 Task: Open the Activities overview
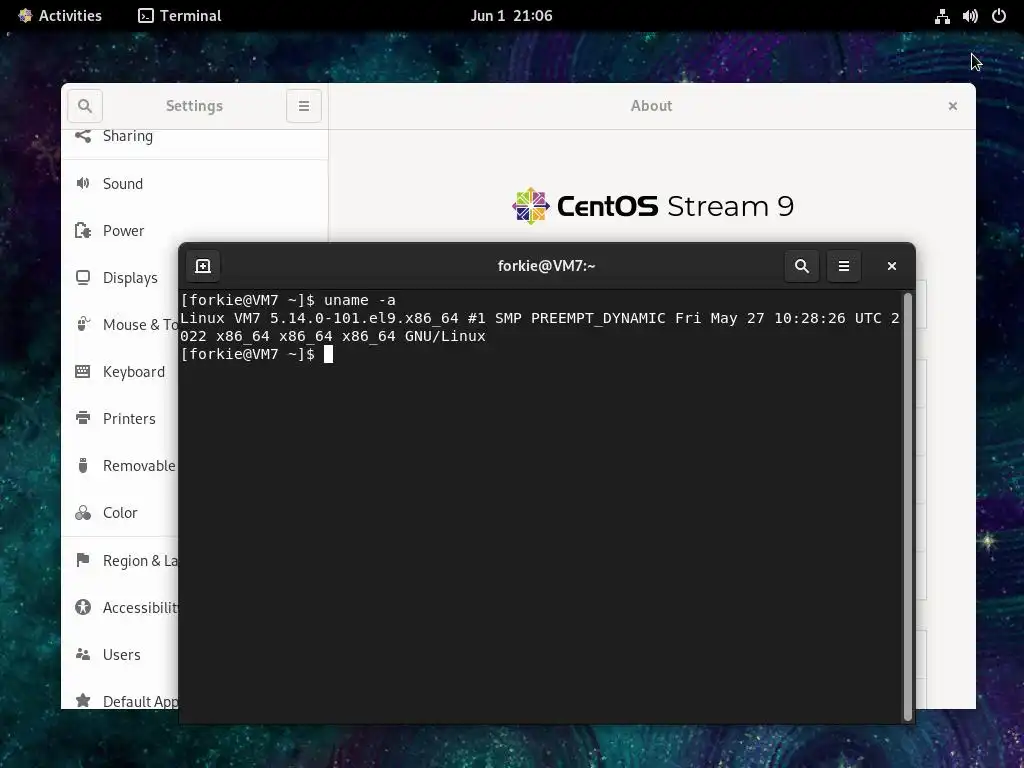pyautogui.click(x=60, y=16)
